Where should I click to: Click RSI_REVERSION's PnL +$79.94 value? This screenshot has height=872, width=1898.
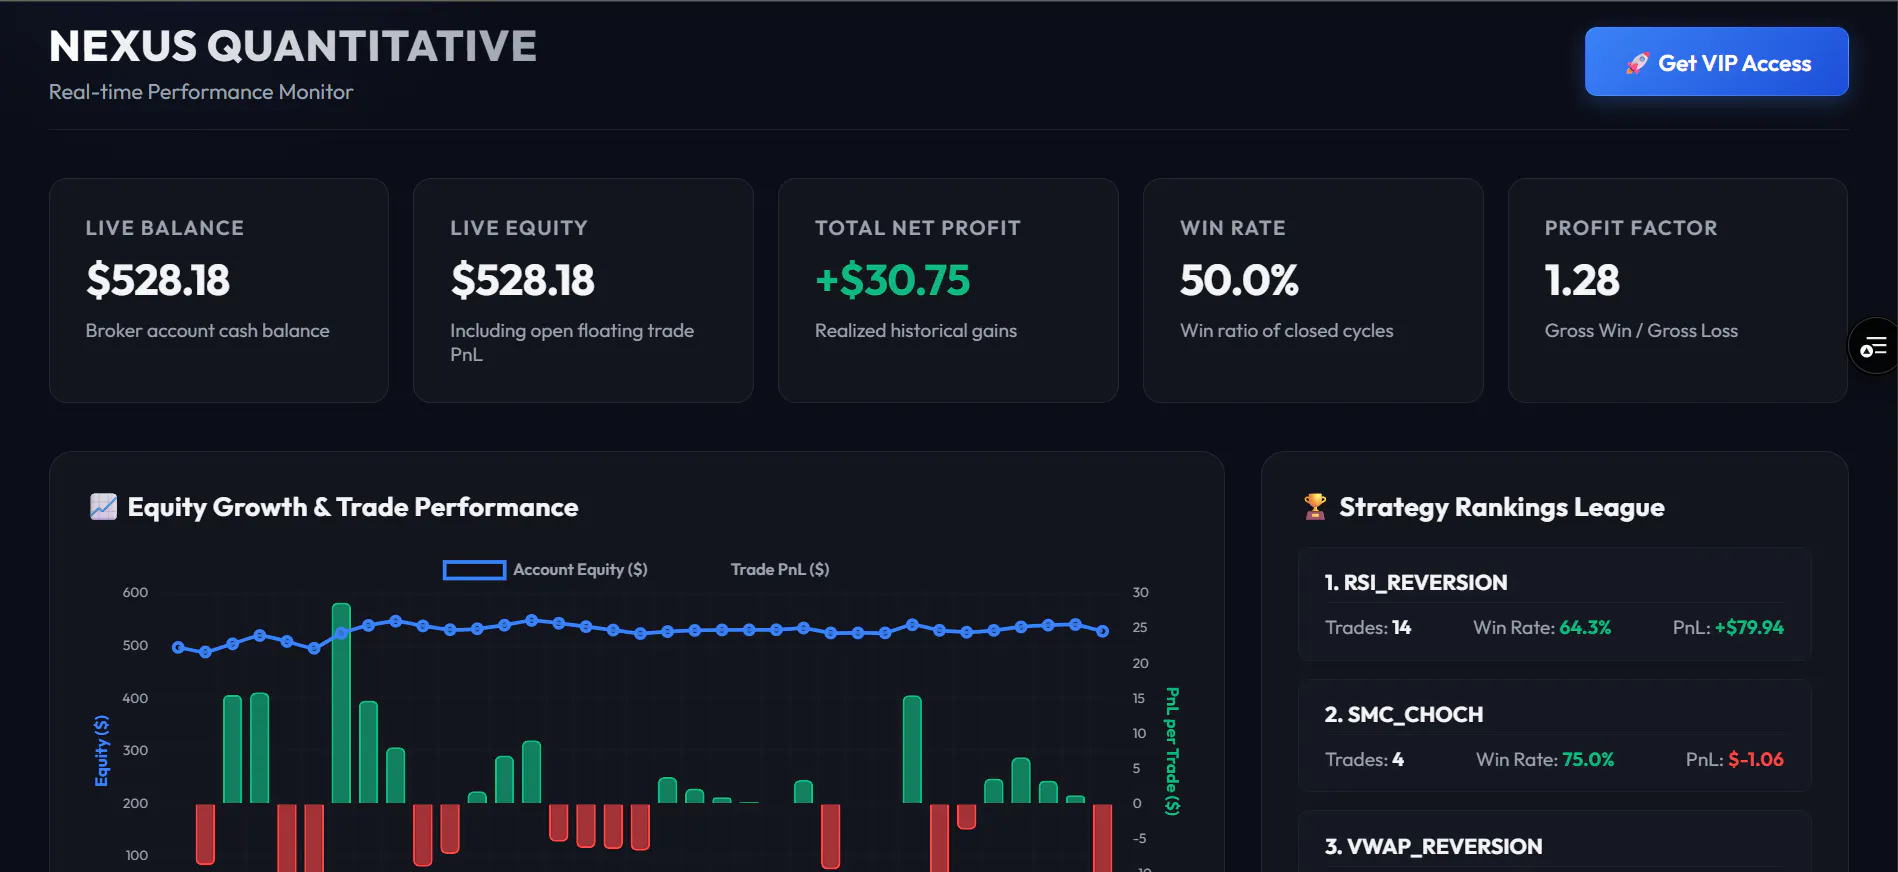(1749, 628)
